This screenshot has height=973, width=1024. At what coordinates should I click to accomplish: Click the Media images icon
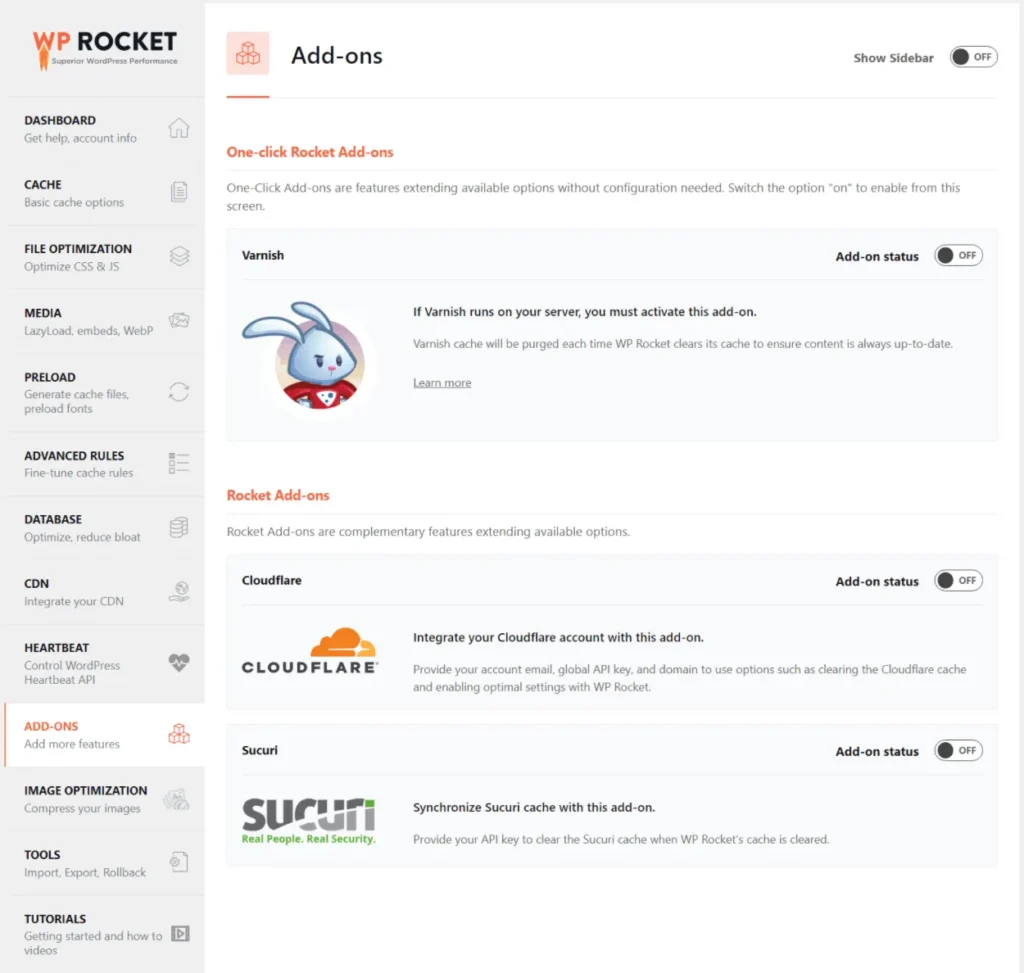pyautogui.click(x=179, y=320)
